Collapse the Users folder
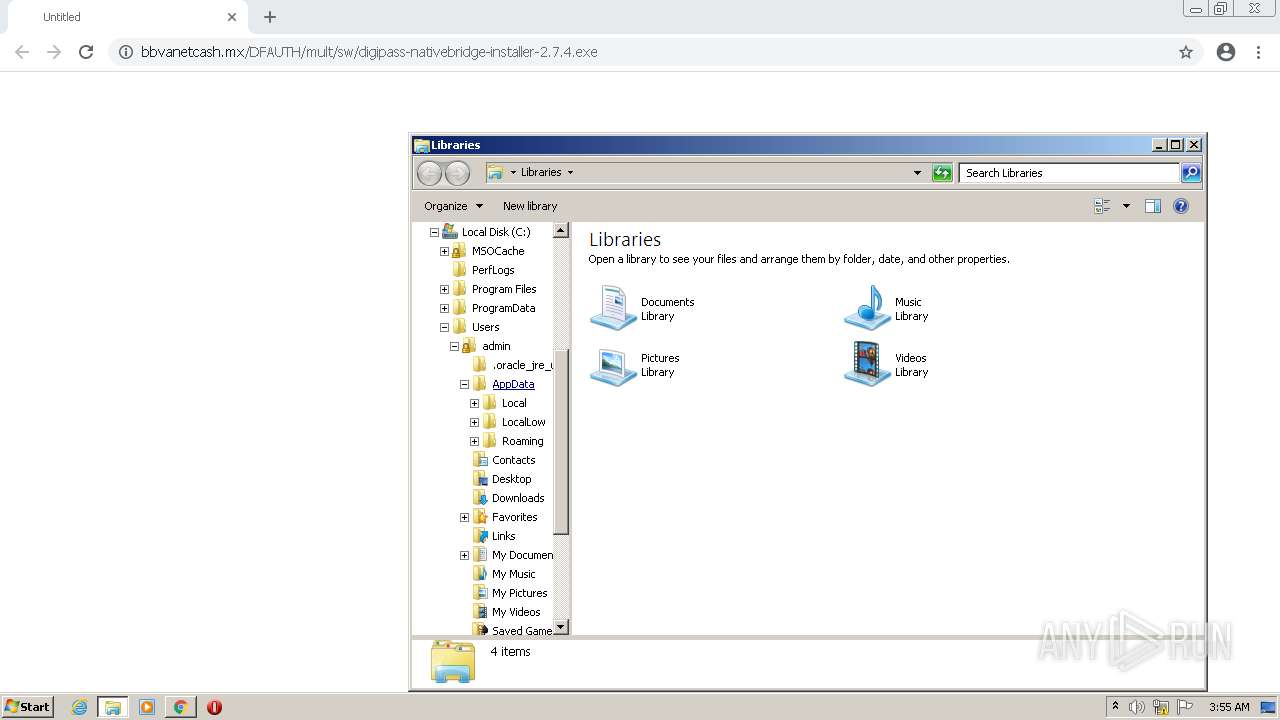This screenshot has height=720, width=1280. 444,327
